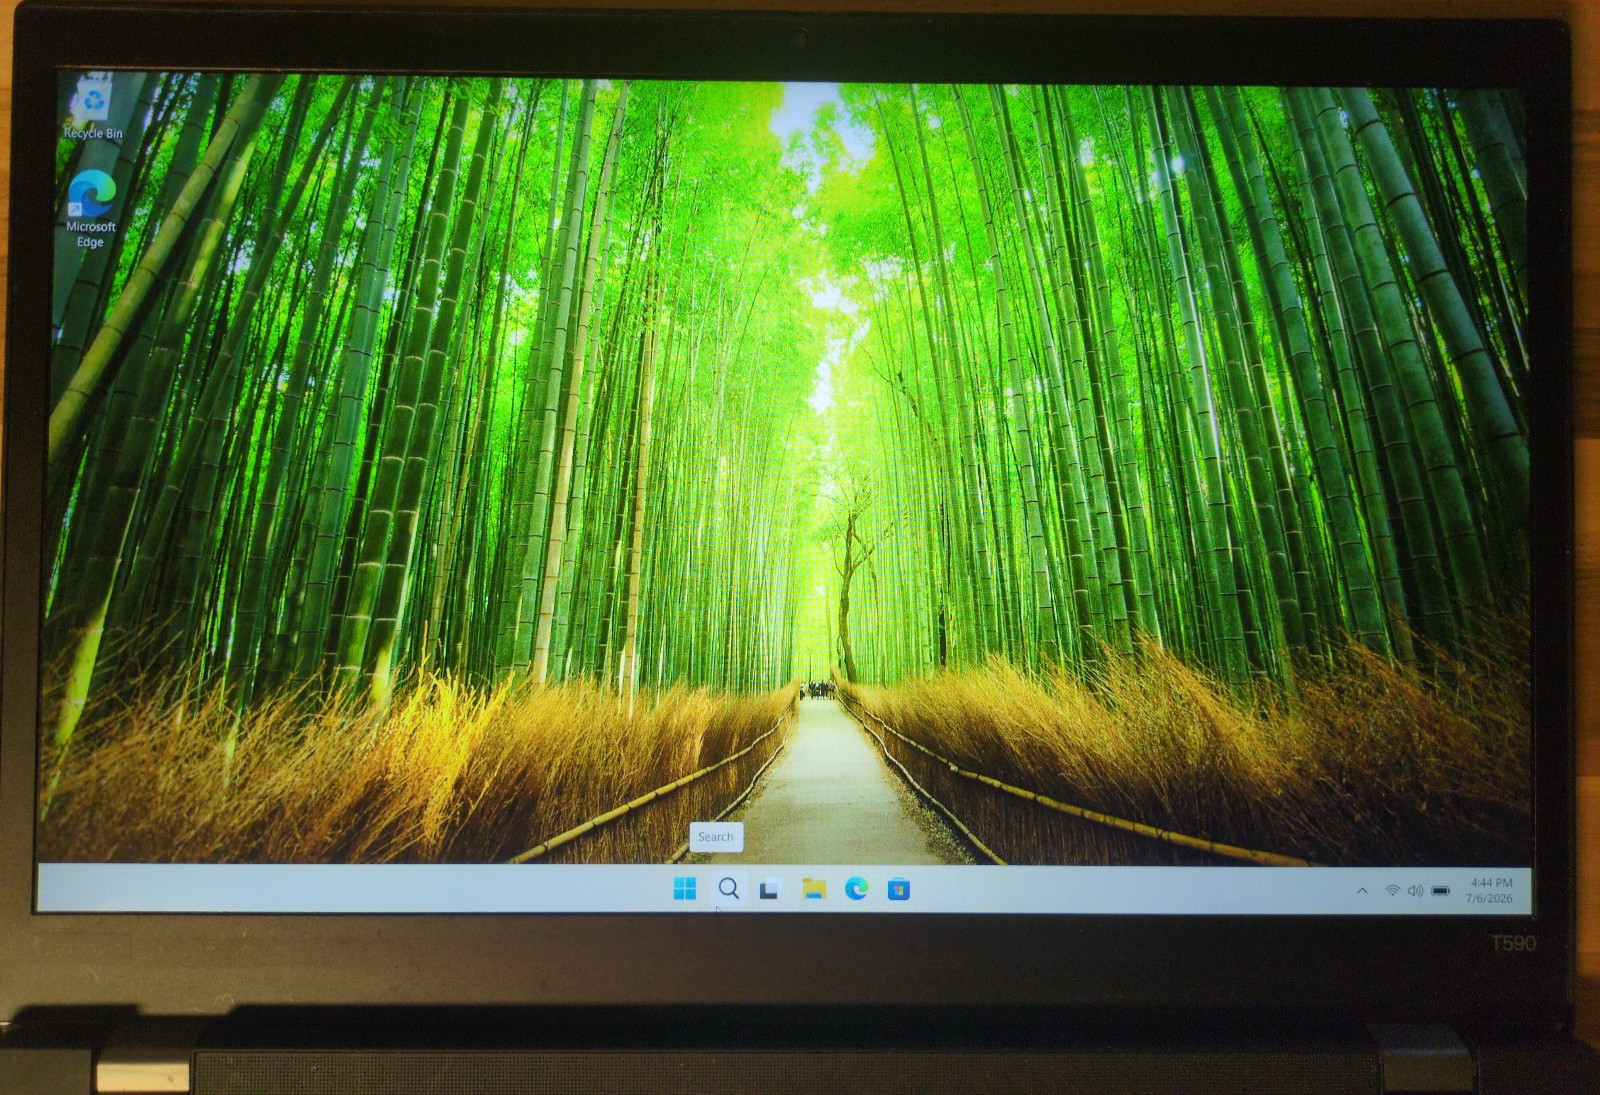The height and width of the screenshot is (1095, 1600).
Task: Open the Windows Start menu
Action: [x=685, y=889]
